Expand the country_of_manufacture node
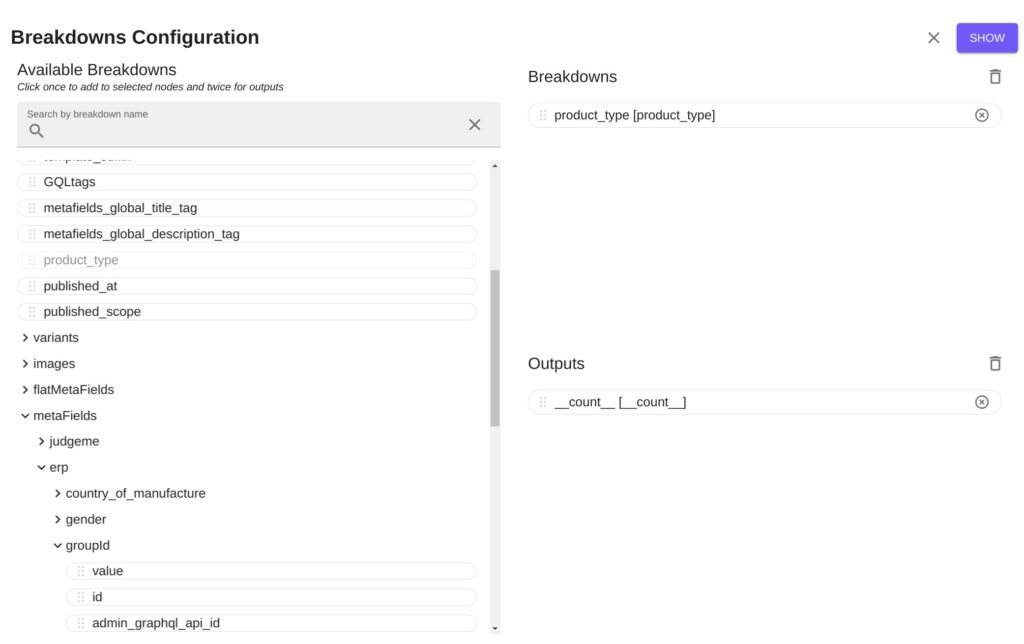The width and height of the screenshot is (1024, 644). pos(57,494)
